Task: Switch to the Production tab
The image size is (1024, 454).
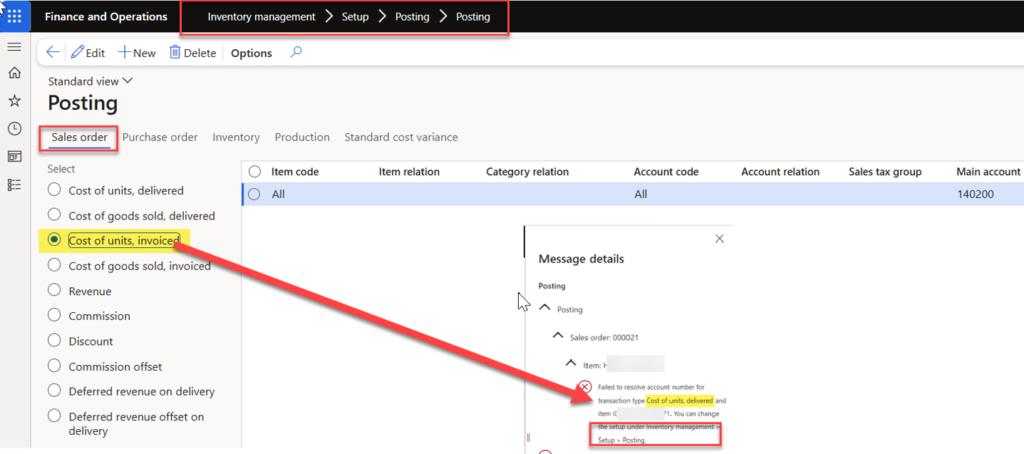Action: (302, 137)
